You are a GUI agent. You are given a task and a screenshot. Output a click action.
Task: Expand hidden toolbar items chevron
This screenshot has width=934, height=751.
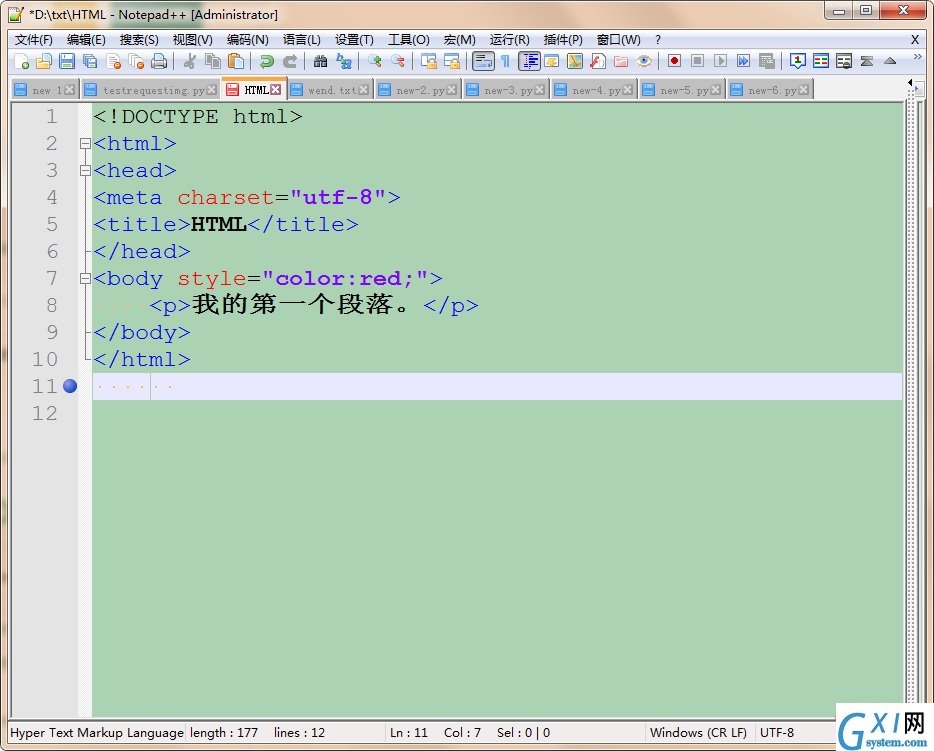coord(917,57)
